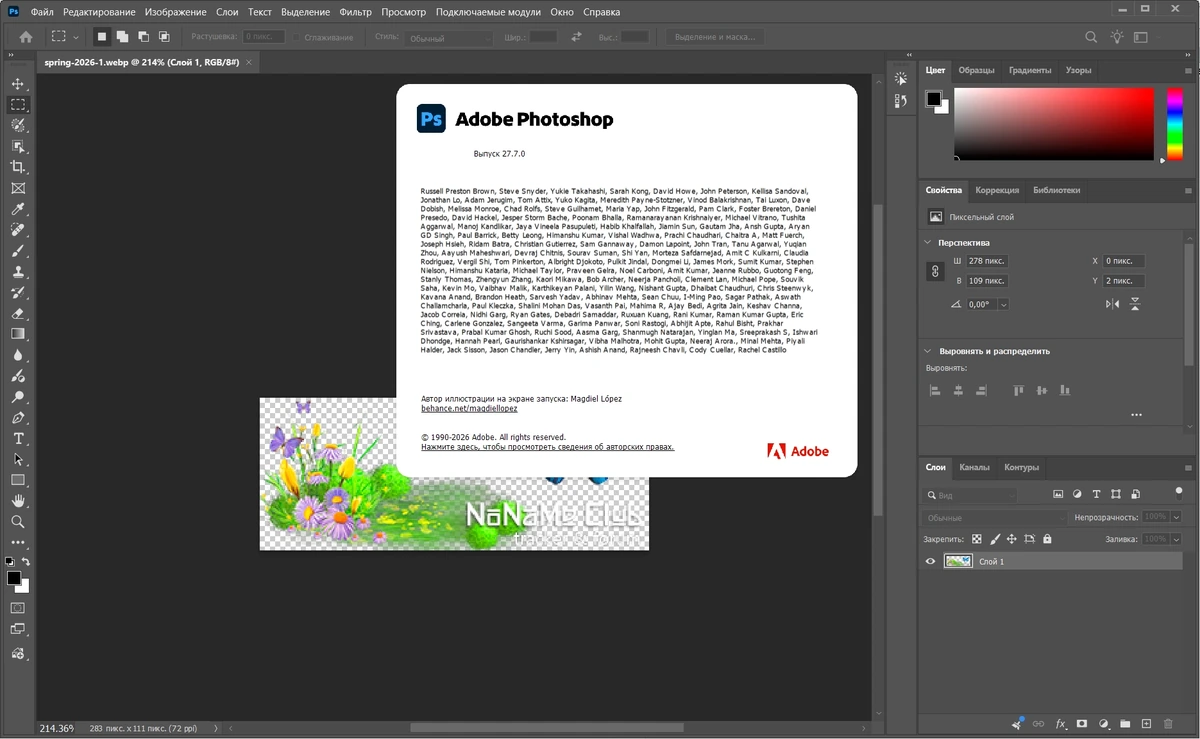This screenshot has height=739, width=1200.
Task: Open the Фильтр menu
Action: pos(355,12)
